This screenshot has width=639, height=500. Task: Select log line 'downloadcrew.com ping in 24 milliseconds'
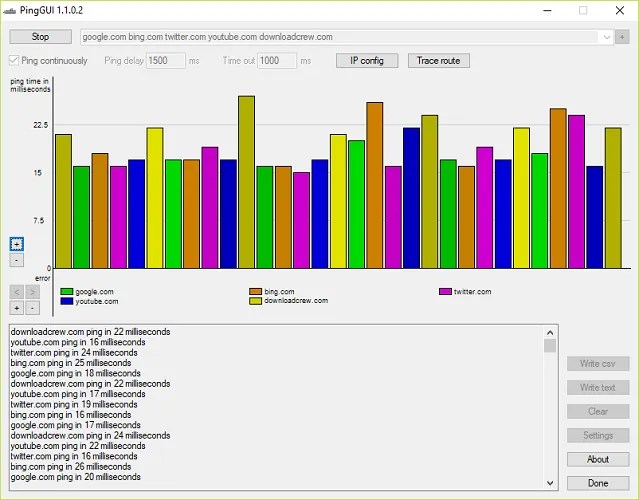coord(90,436)
